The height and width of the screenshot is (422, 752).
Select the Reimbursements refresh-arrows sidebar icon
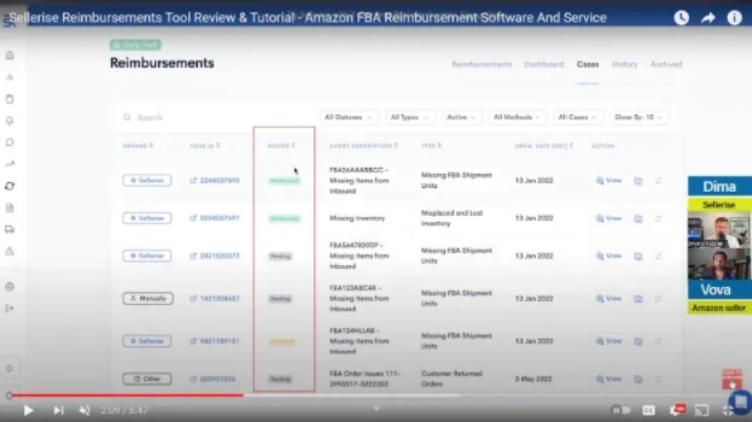point(10,186)
